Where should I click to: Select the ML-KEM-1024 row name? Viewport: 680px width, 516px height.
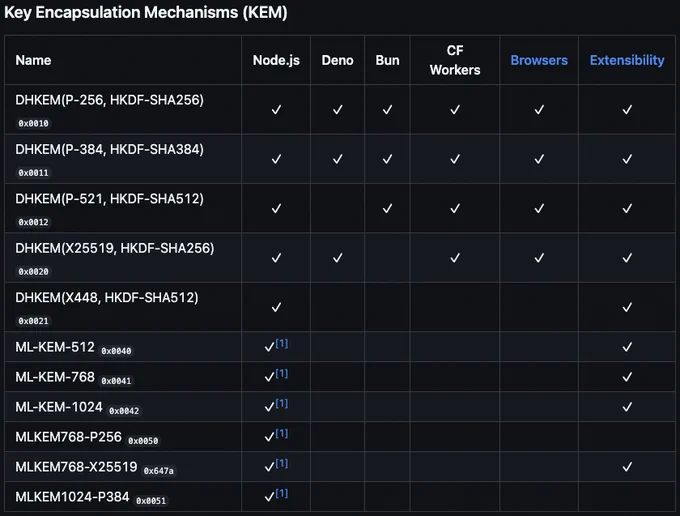(x=59, y=407)
